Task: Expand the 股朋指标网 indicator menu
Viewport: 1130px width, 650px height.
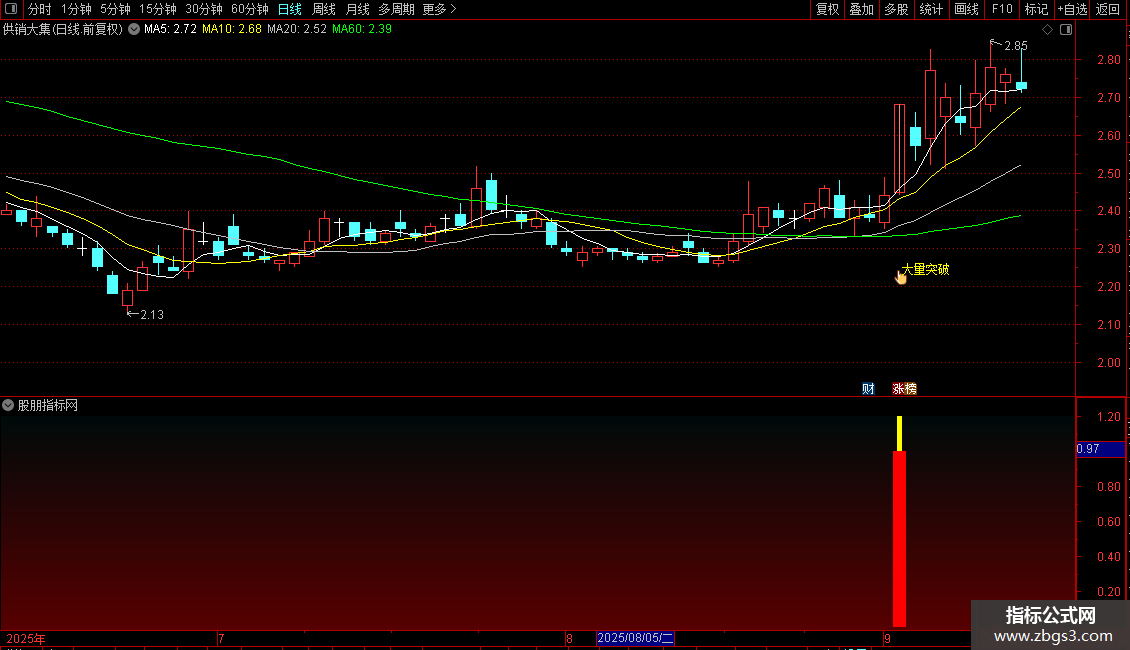Action: pos(8,406)
